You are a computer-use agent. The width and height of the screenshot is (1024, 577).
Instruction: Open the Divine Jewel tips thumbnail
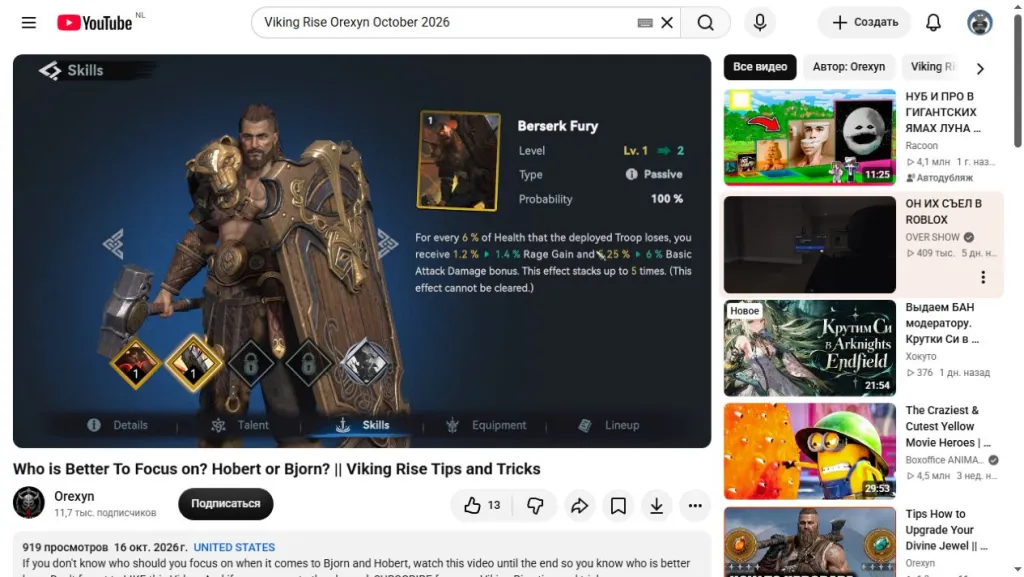pyautogui.click(x=809, y=542)
